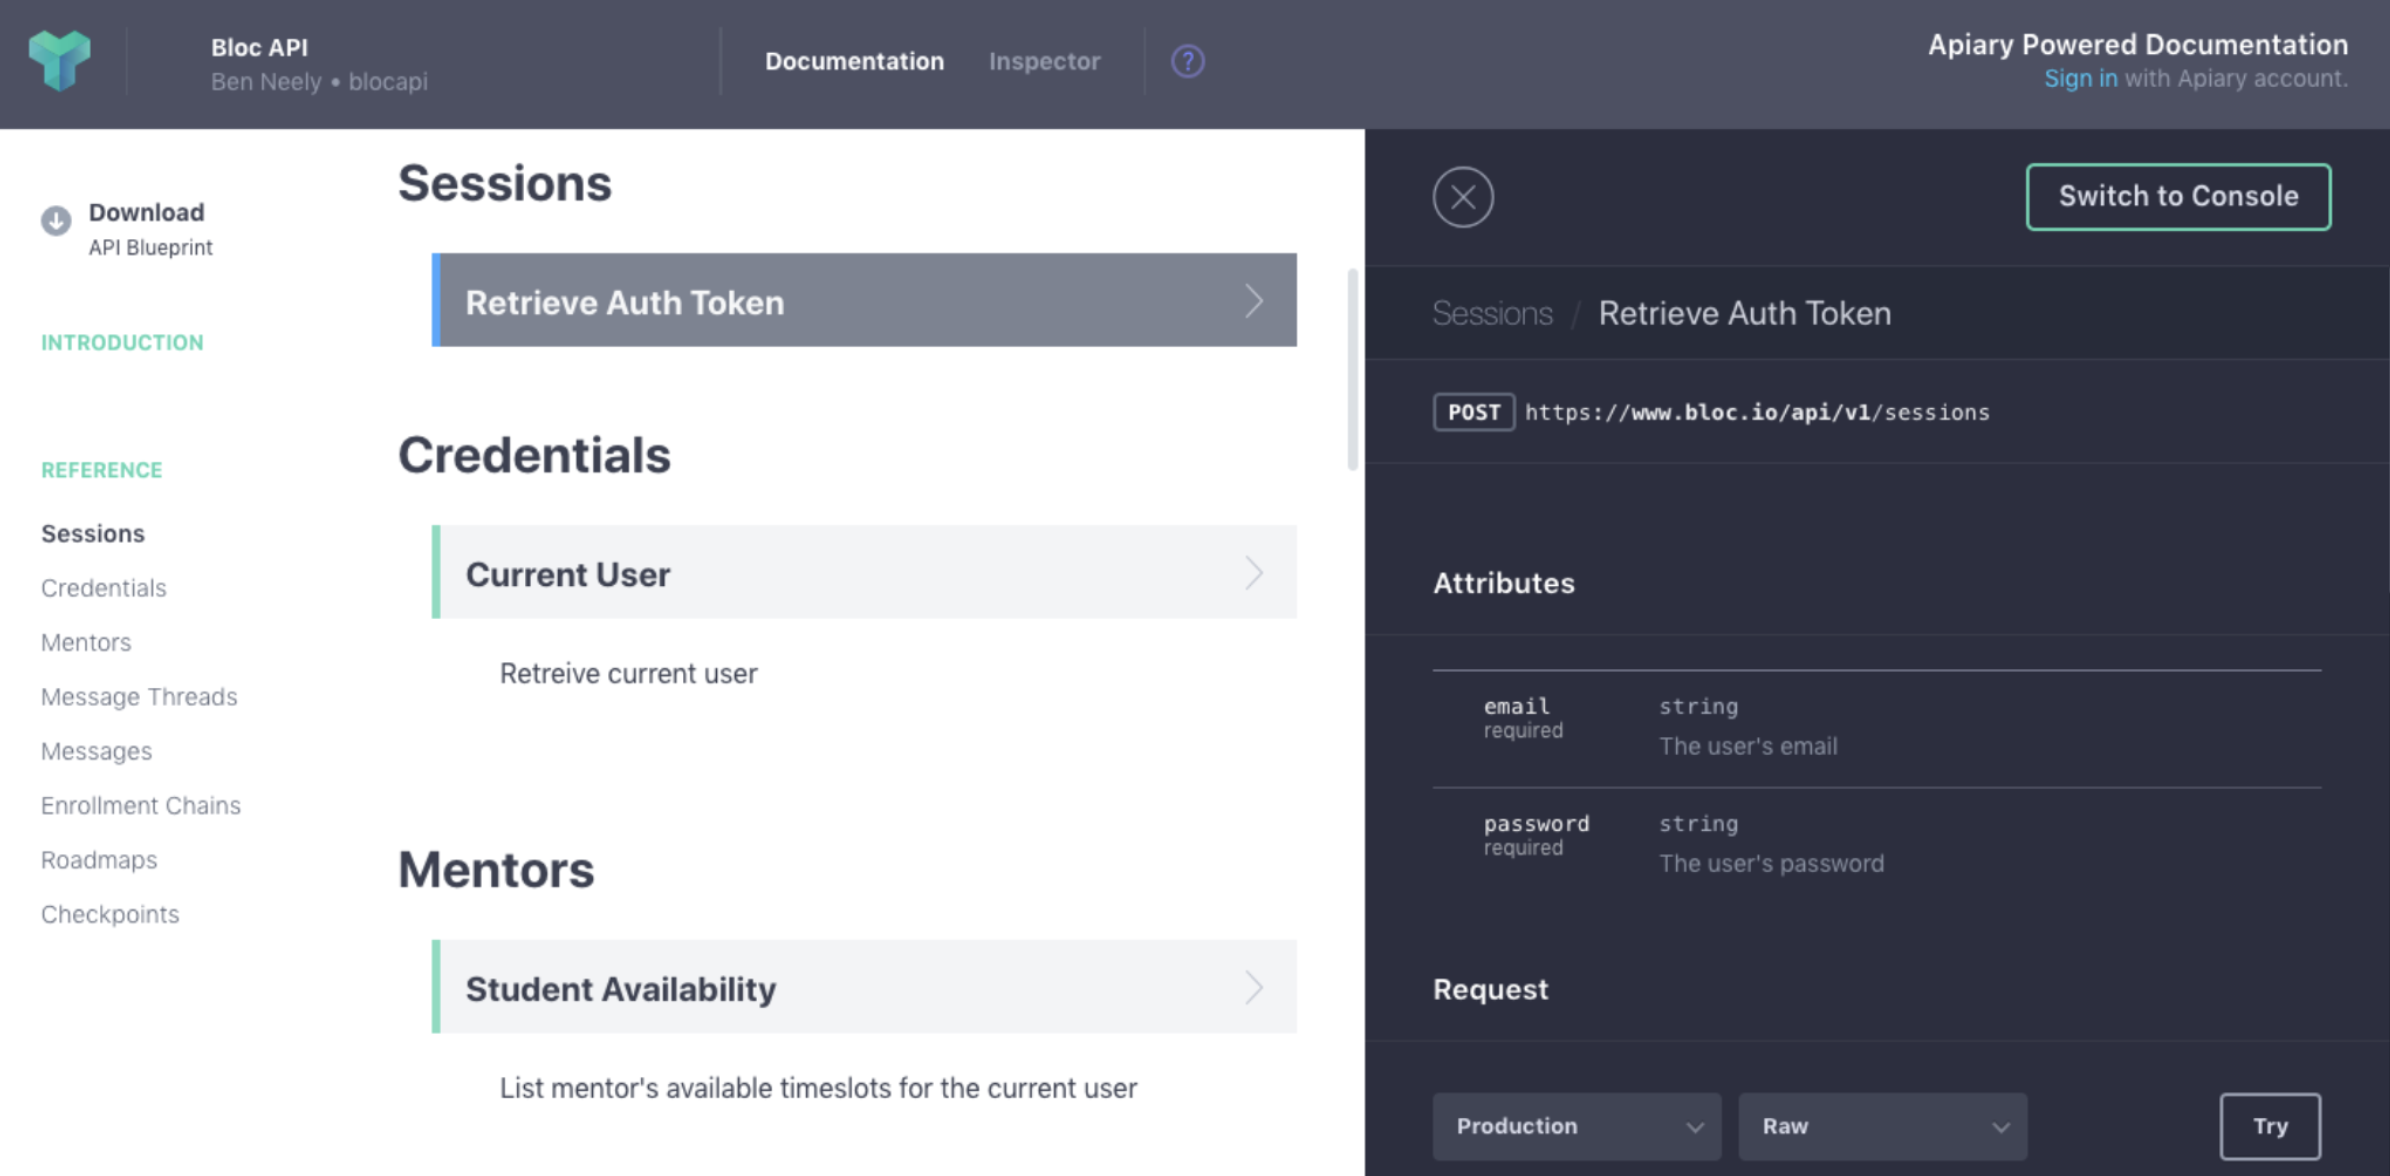Click the Download API Blueprint link
This screenshot has width=2390, height=1176.
coord(150,229)
